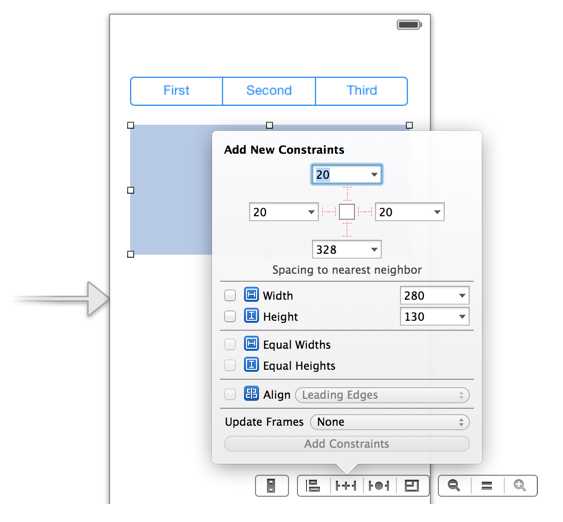Click the "Equal Widths" label
The height and width of the screenshot is (522, 563).
(297, 345)
